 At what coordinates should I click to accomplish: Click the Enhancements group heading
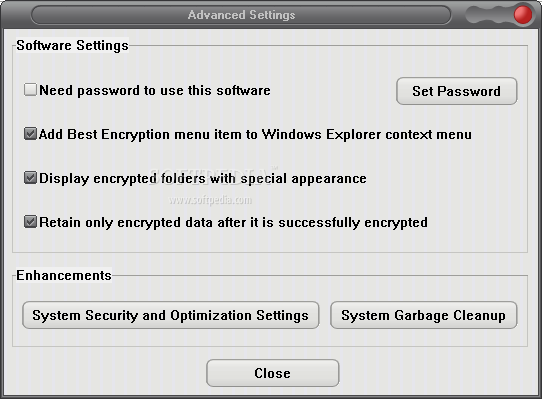point(64,275)
